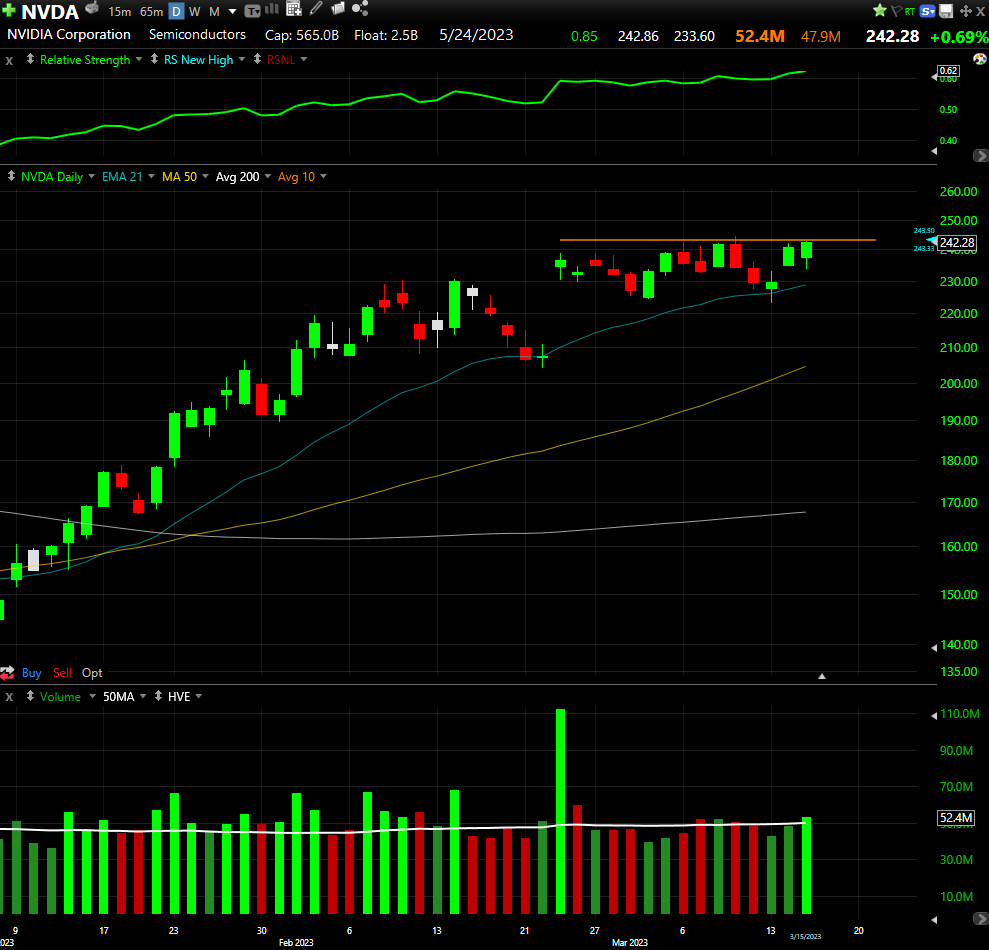Click the NVIDIA Corporation company name

pyautogui.click(x=69, y=35)
